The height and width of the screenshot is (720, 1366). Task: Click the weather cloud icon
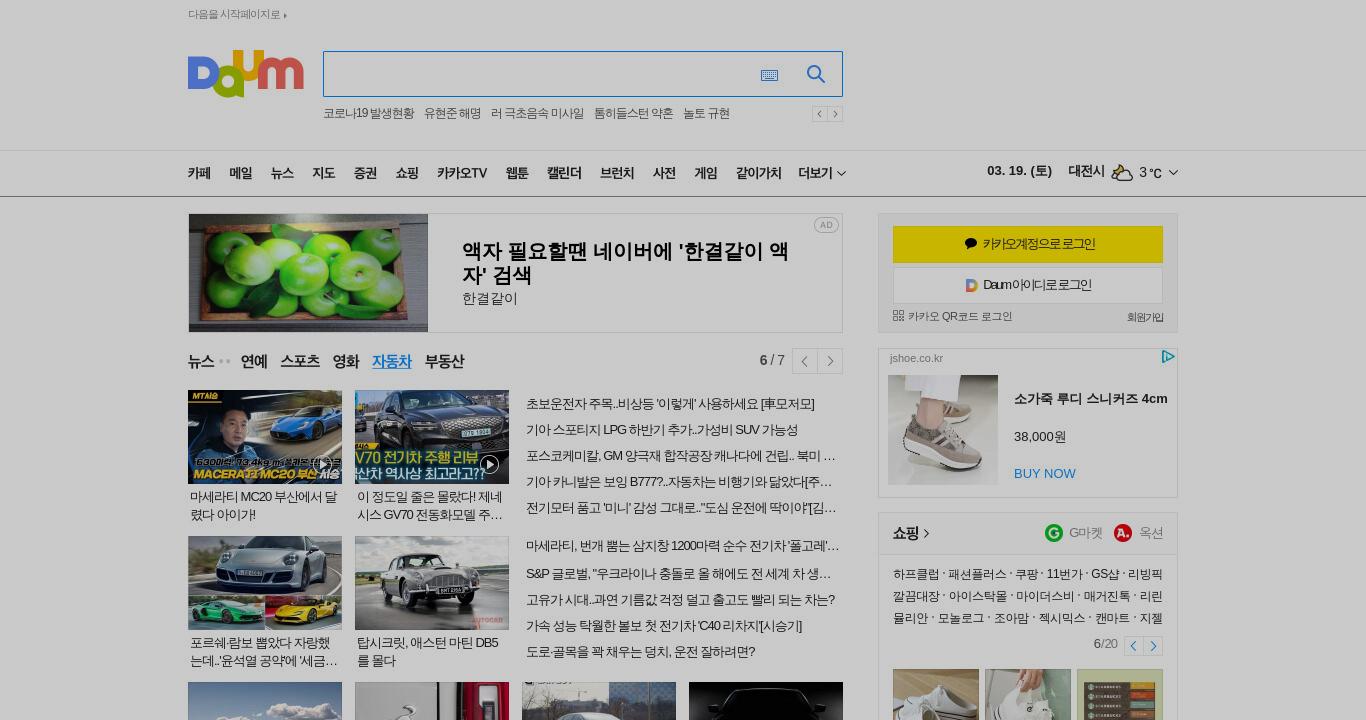pos(1122,172)
